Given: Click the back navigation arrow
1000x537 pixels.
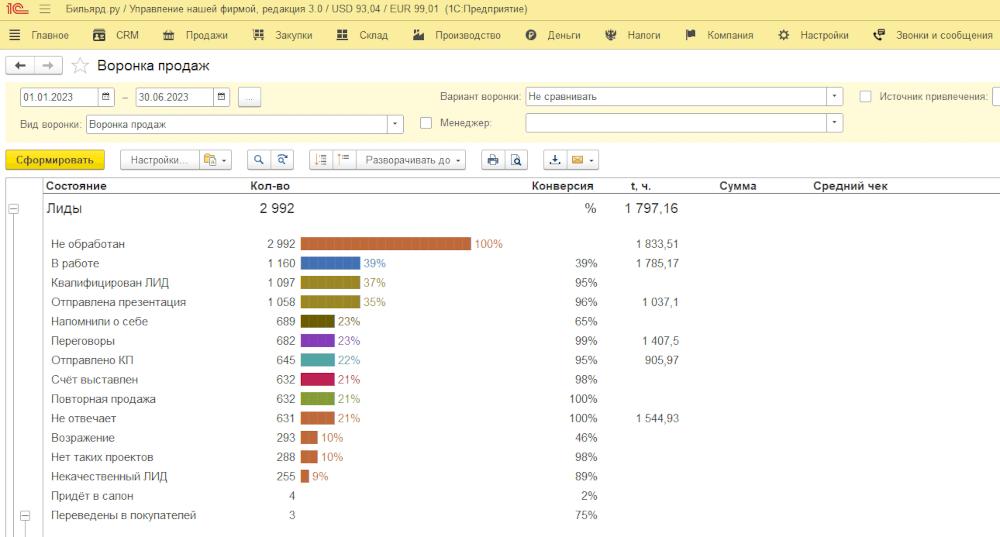Looking at the screenshot, I should click(20, 66).
